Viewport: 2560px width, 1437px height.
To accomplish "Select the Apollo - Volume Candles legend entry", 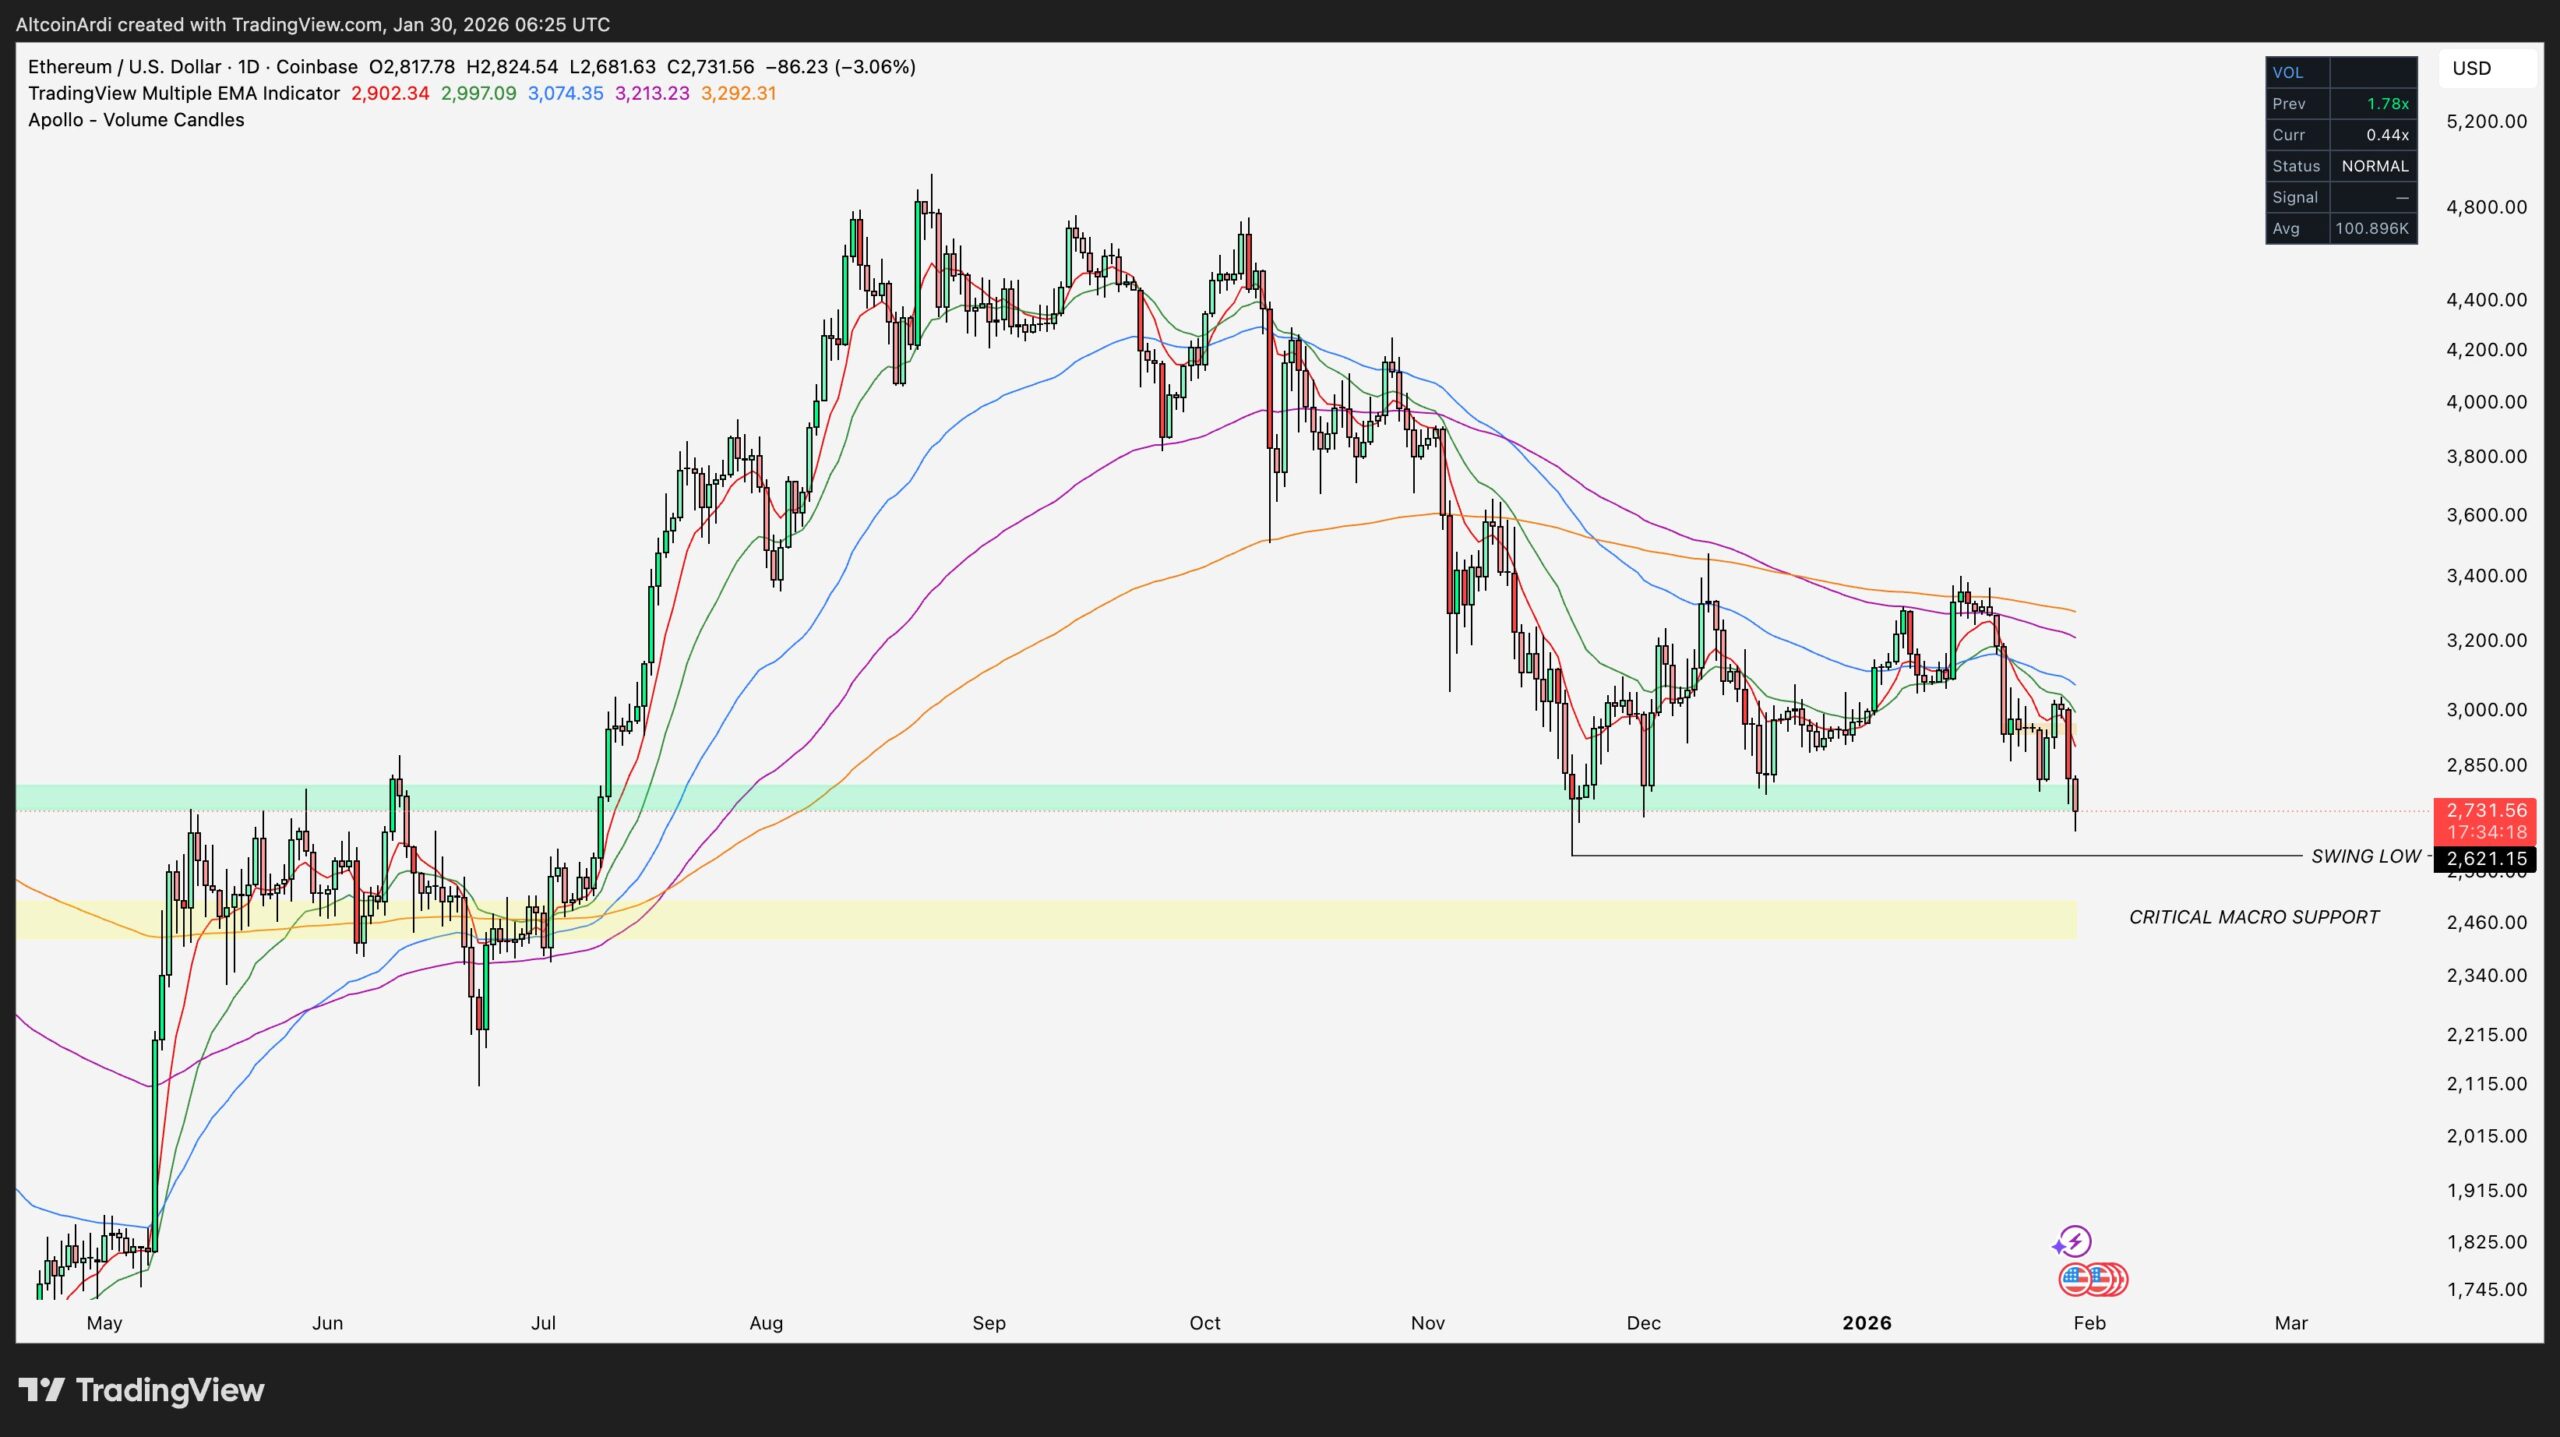I will pos(136,120).
